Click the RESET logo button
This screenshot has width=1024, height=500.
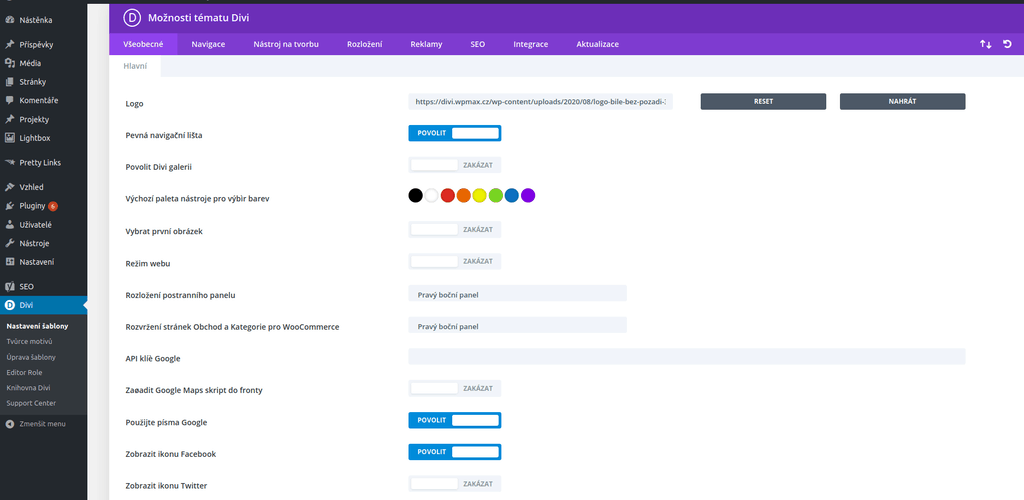click(x=763, y=102)
